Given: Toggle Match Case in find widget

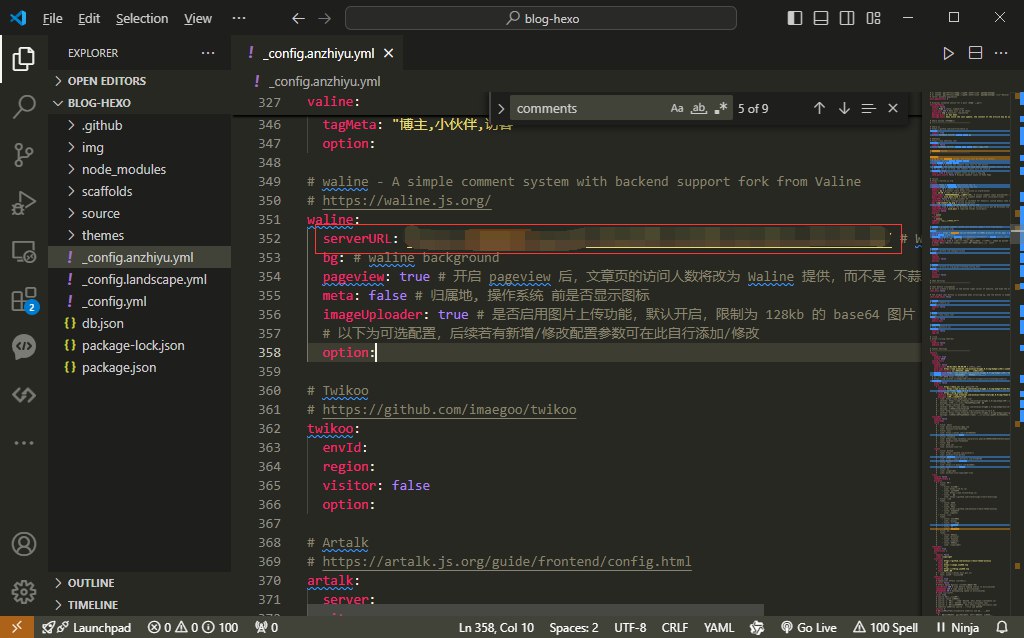Looking at the screenshot, I should pyautogui.click(x=677, y=108).
